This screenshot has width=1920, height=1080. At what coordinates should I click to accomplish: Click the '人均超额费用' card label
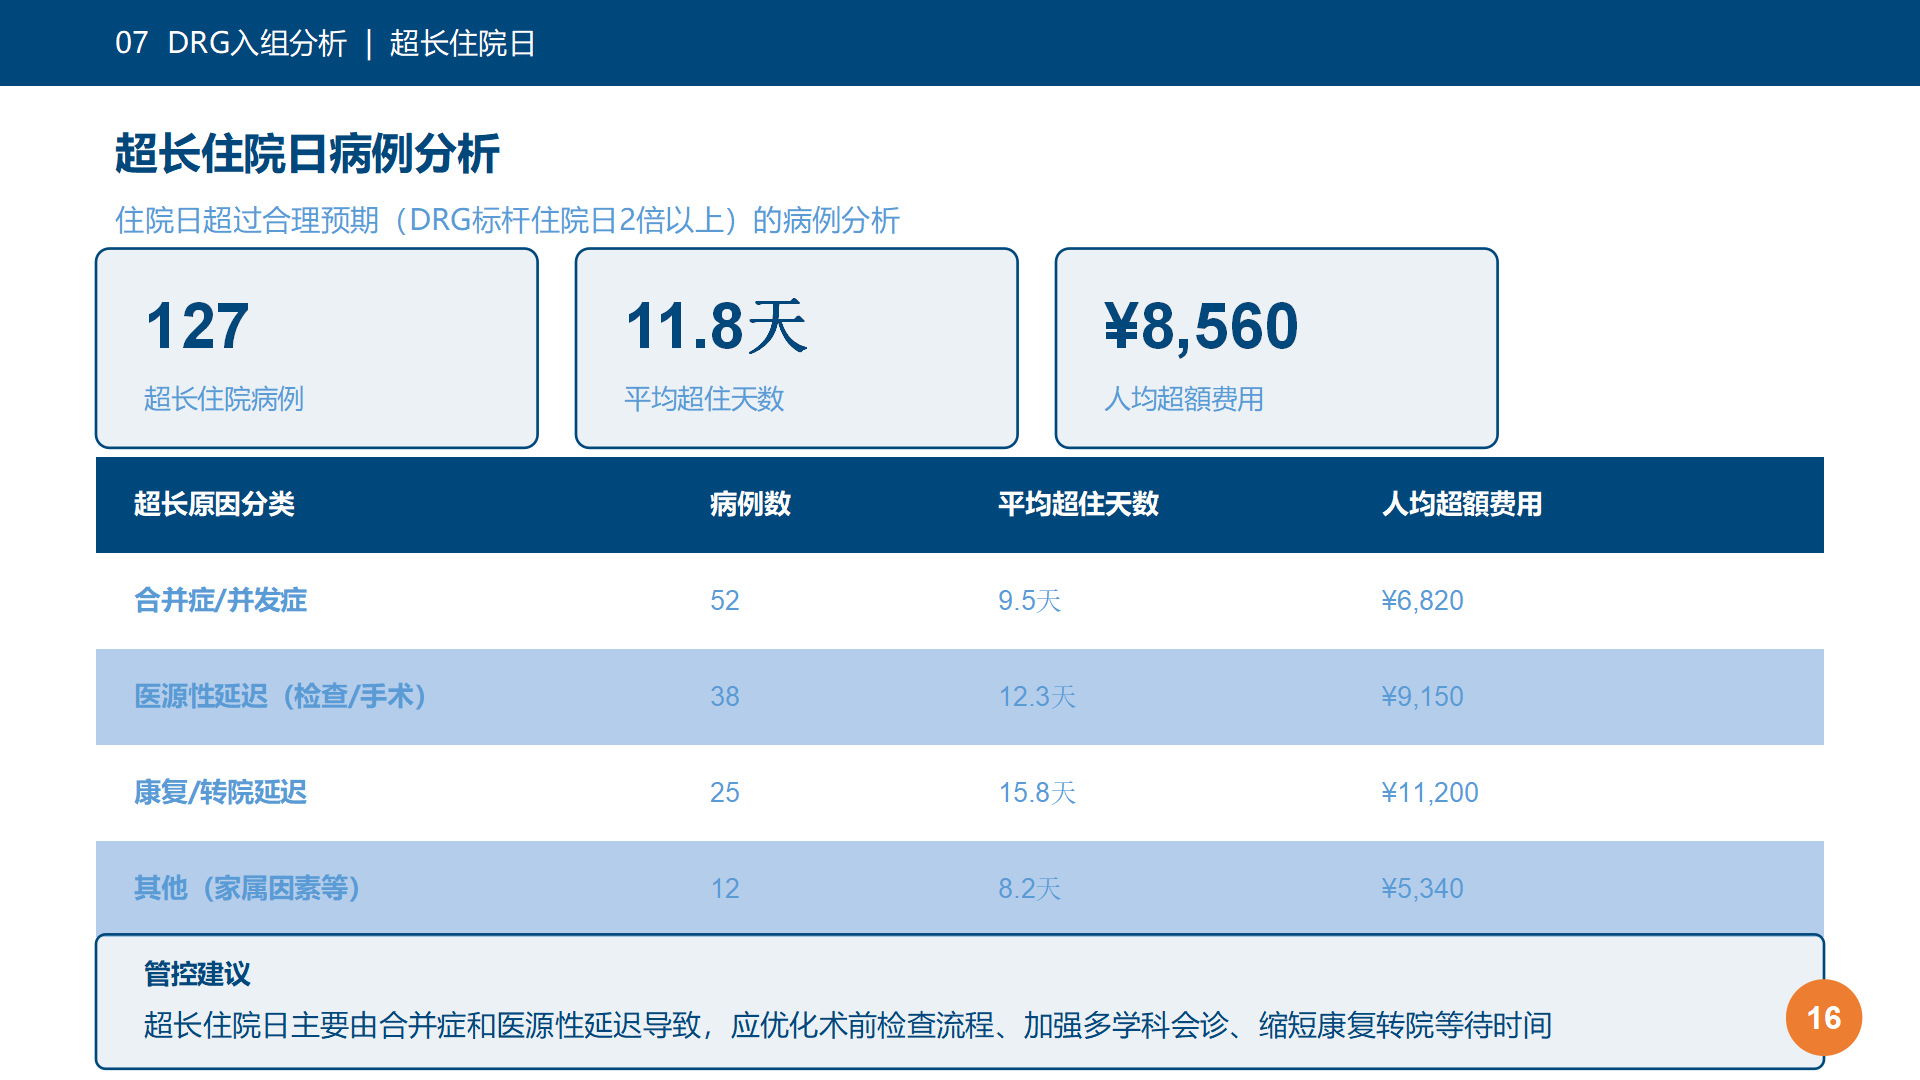pyautogui.click(x=1184, y=399)
